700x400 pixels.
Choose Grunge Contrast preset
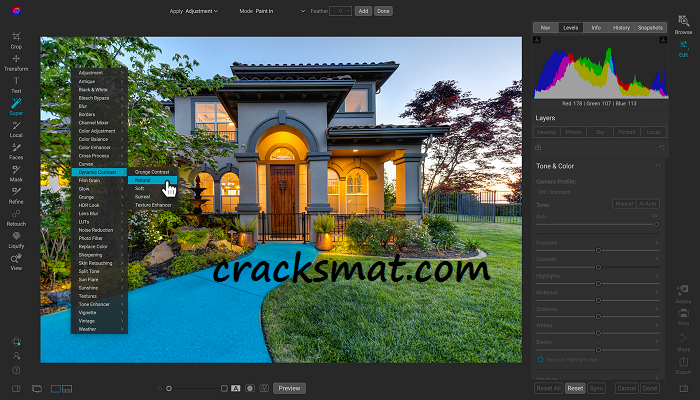[x=153, y=172]
